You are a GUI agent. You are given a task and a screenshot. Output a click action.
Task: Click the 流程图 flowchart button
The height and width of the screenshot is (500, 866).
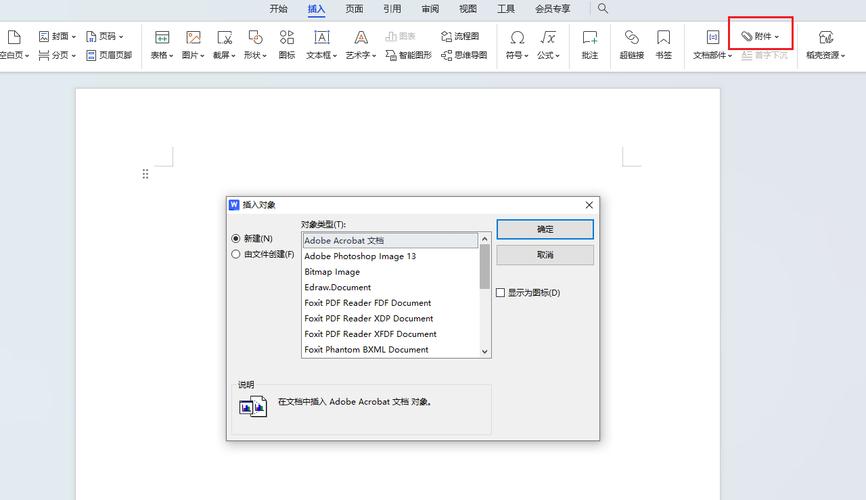coord(460,36)
